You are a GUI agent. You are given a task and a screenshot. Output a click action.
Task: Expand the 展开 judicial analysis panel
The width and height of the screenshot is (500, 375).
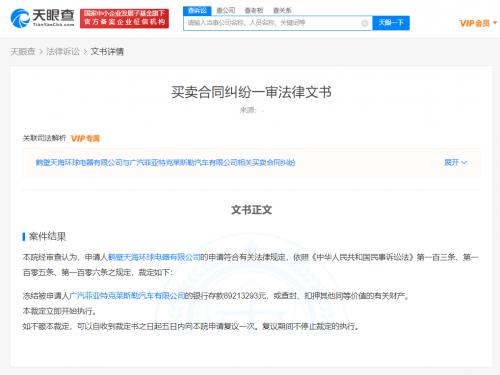[455, 163]
